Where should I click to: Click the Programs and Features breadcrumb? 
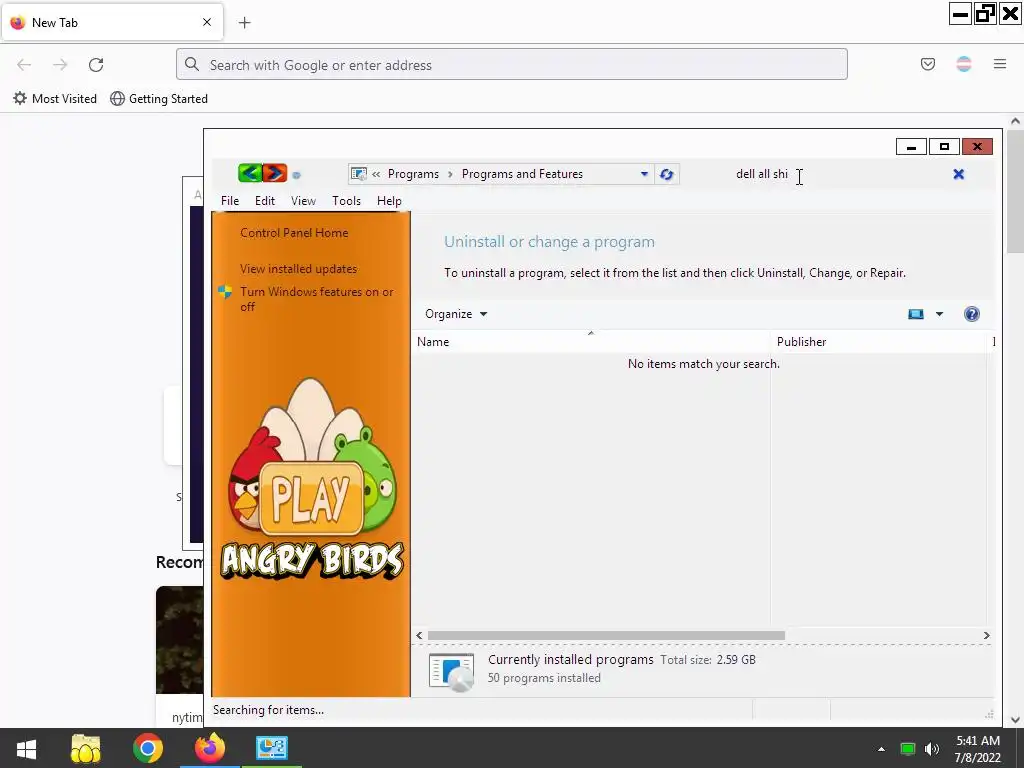522,174
